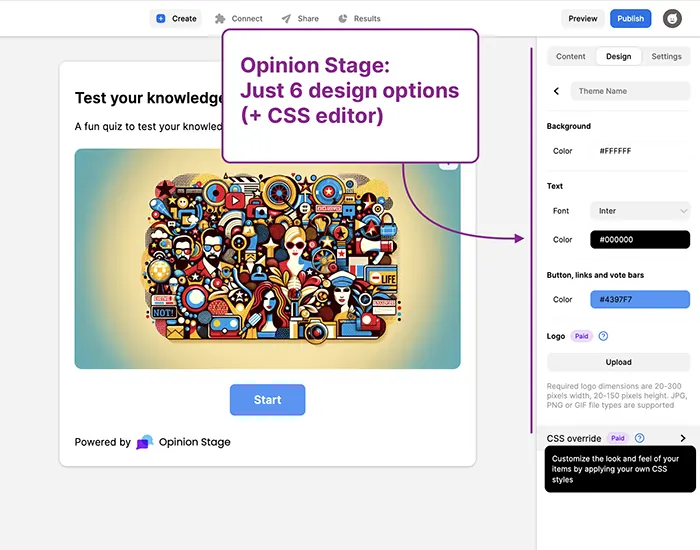Image resolution: width=700 pixels, height=550 pixels.
Task: Click the Publish button
Action: (x=630, y=19)
